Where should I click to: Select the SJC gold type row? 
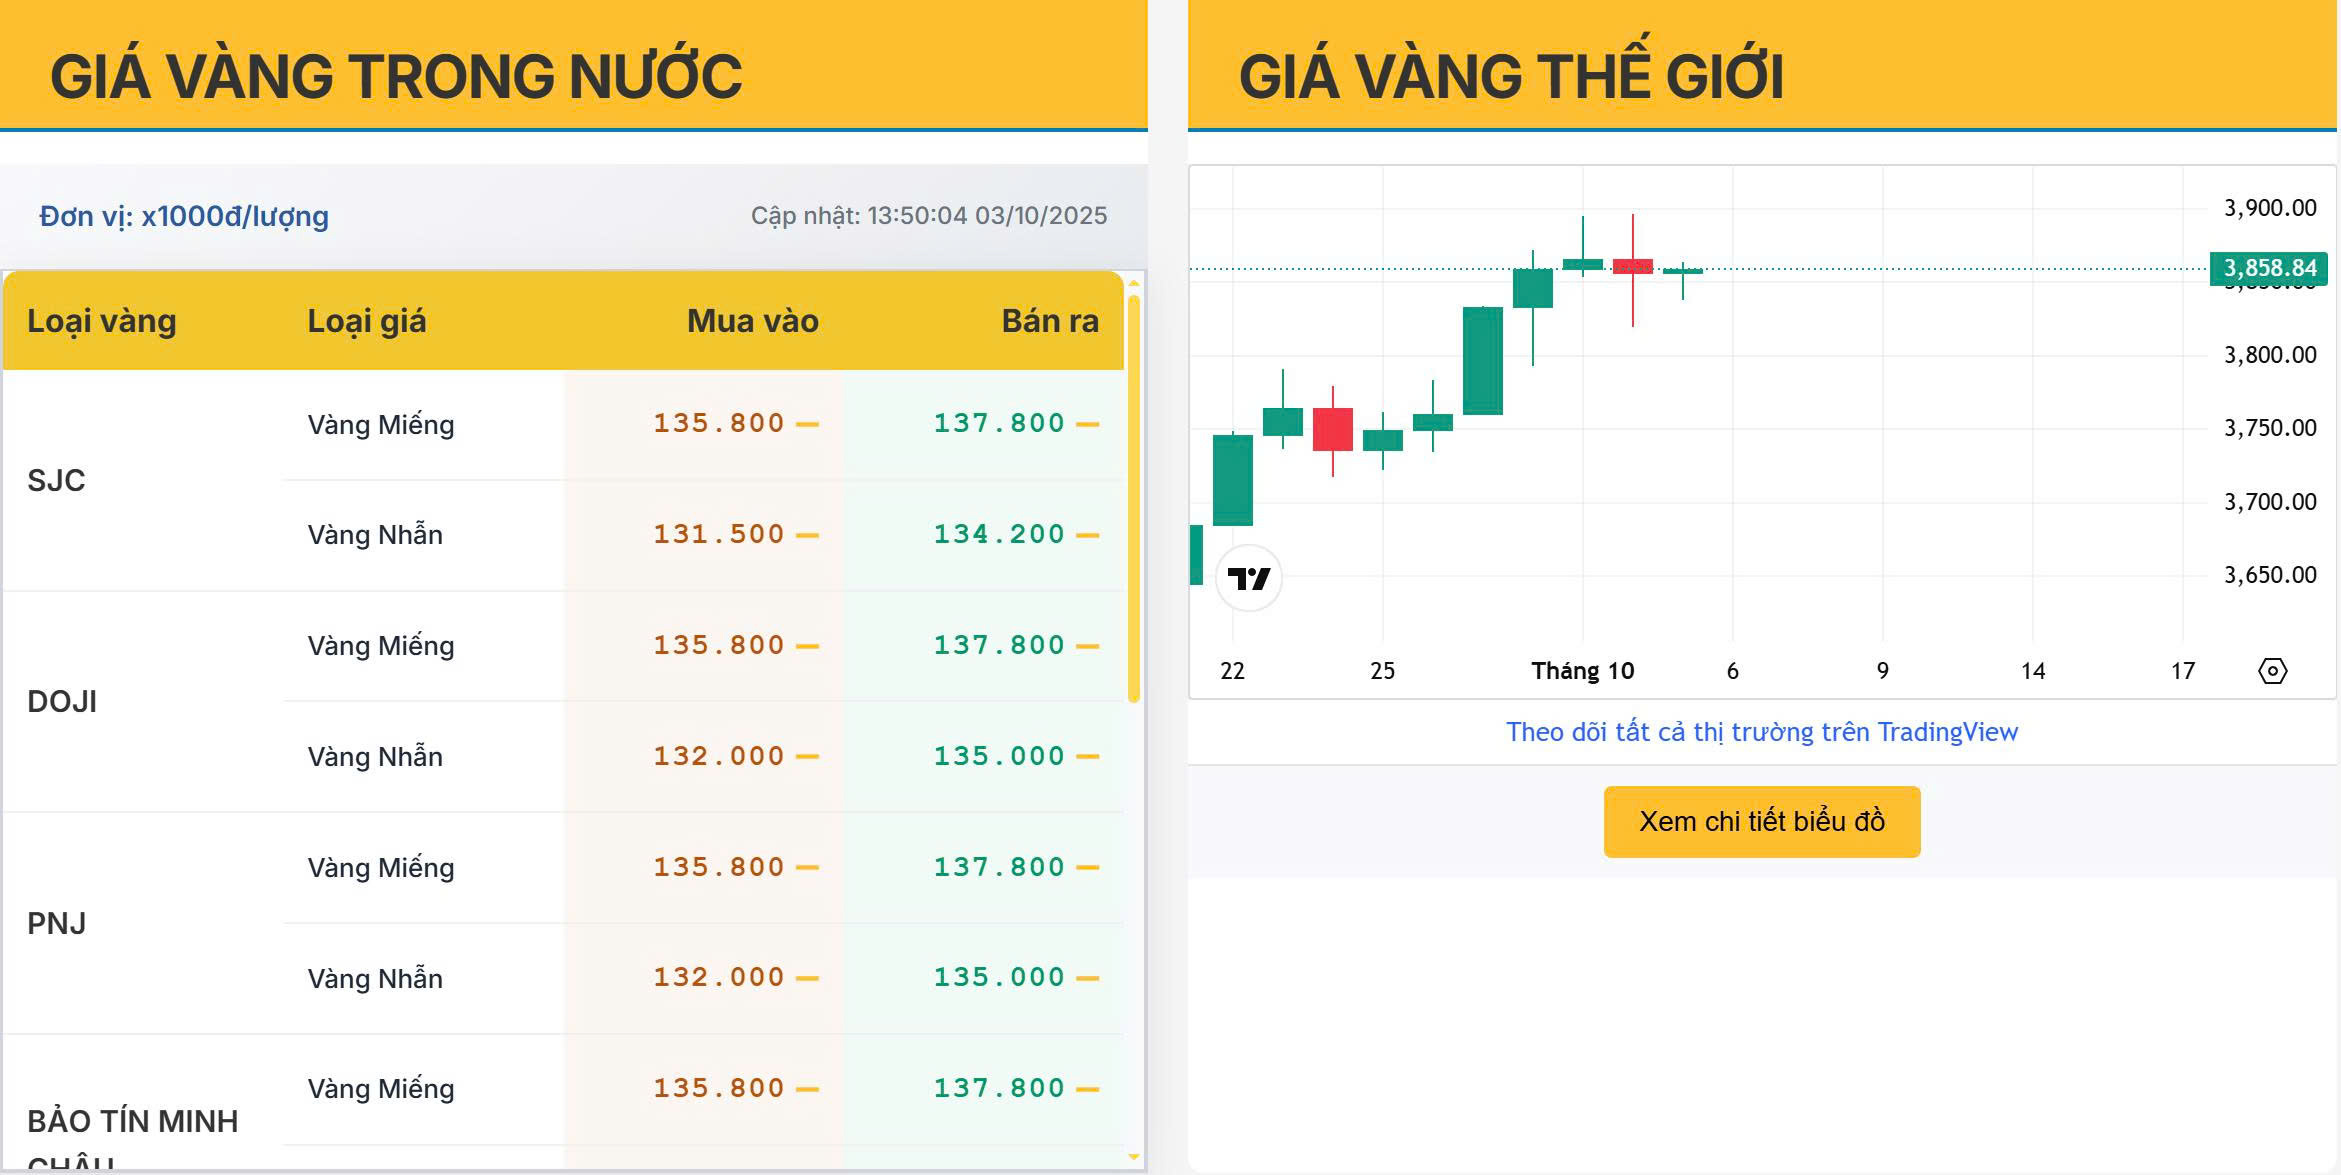point(56,481)
